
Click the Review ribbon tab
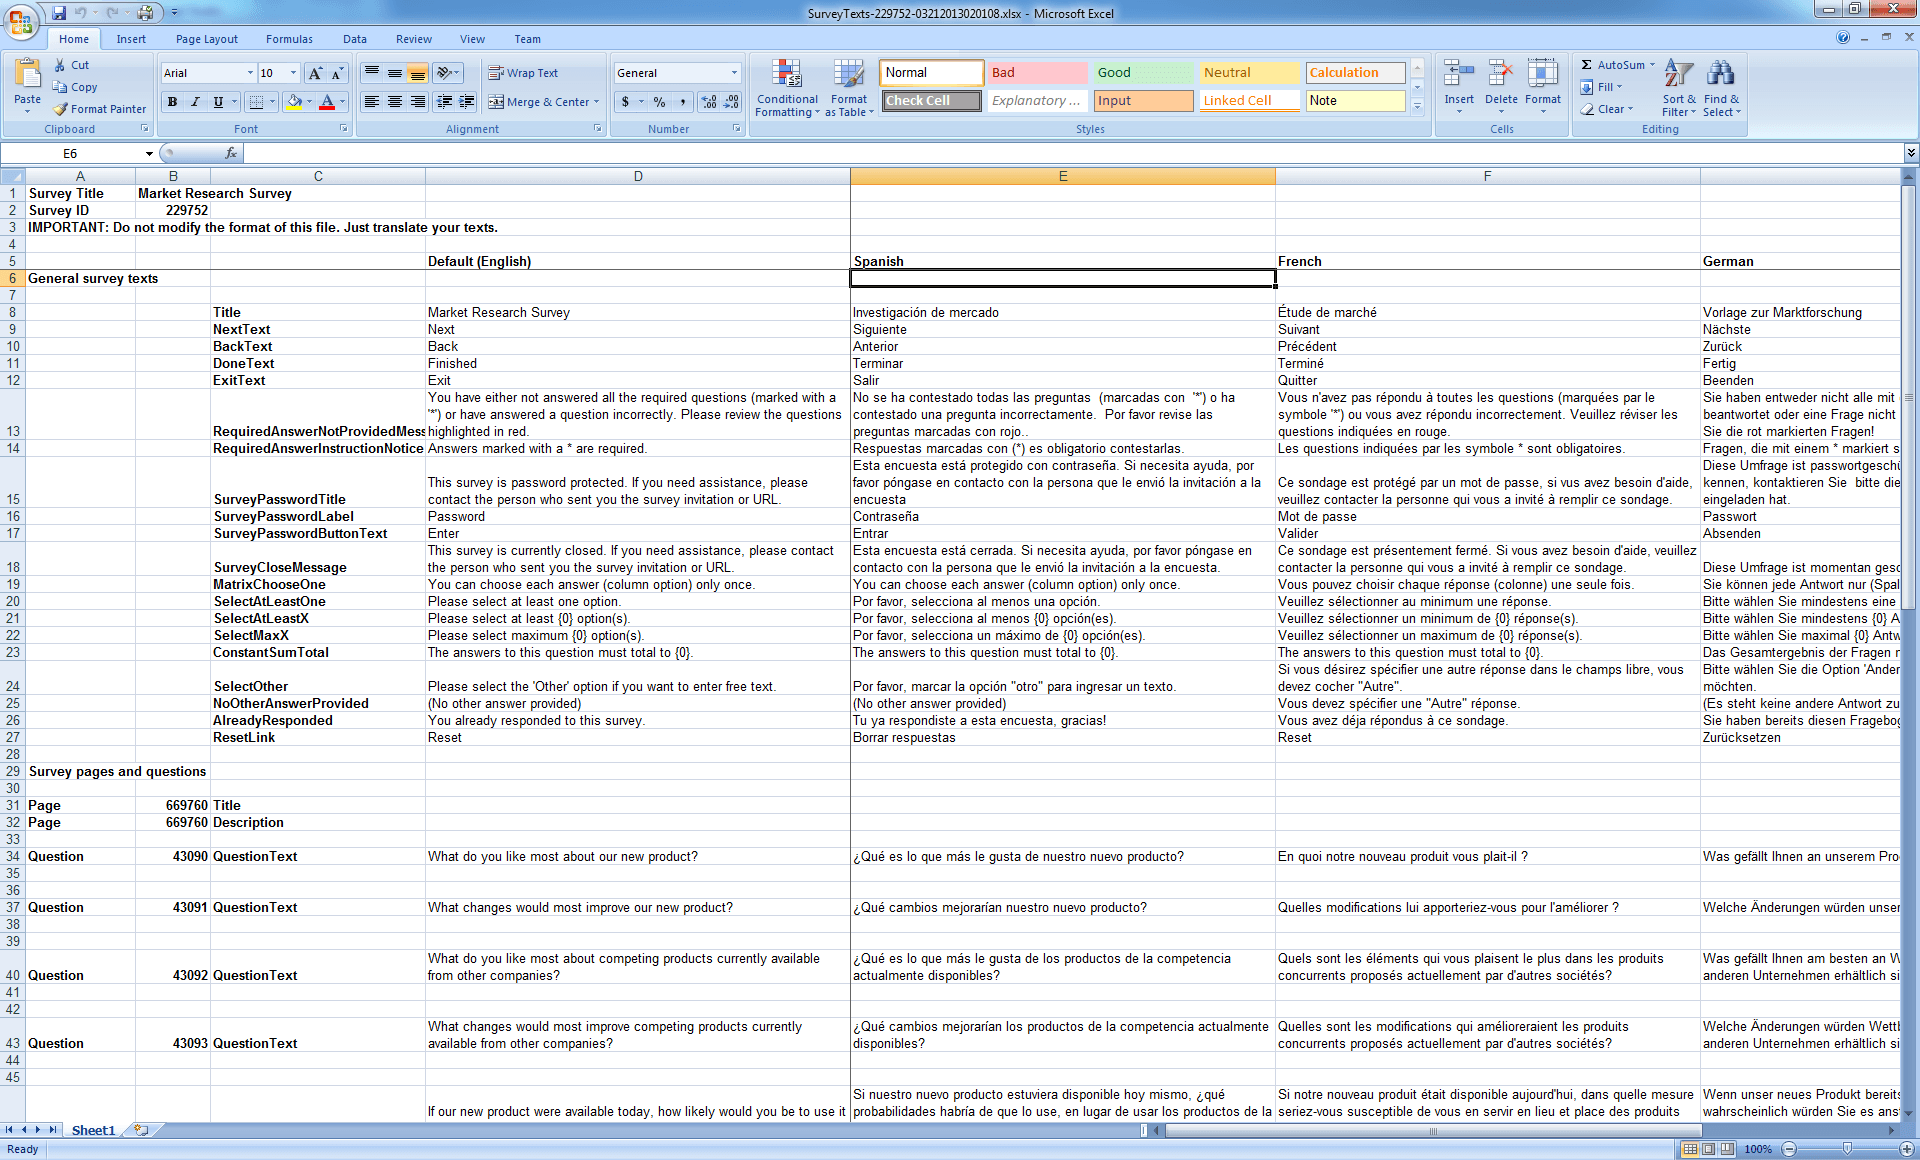tap(413, 38)
